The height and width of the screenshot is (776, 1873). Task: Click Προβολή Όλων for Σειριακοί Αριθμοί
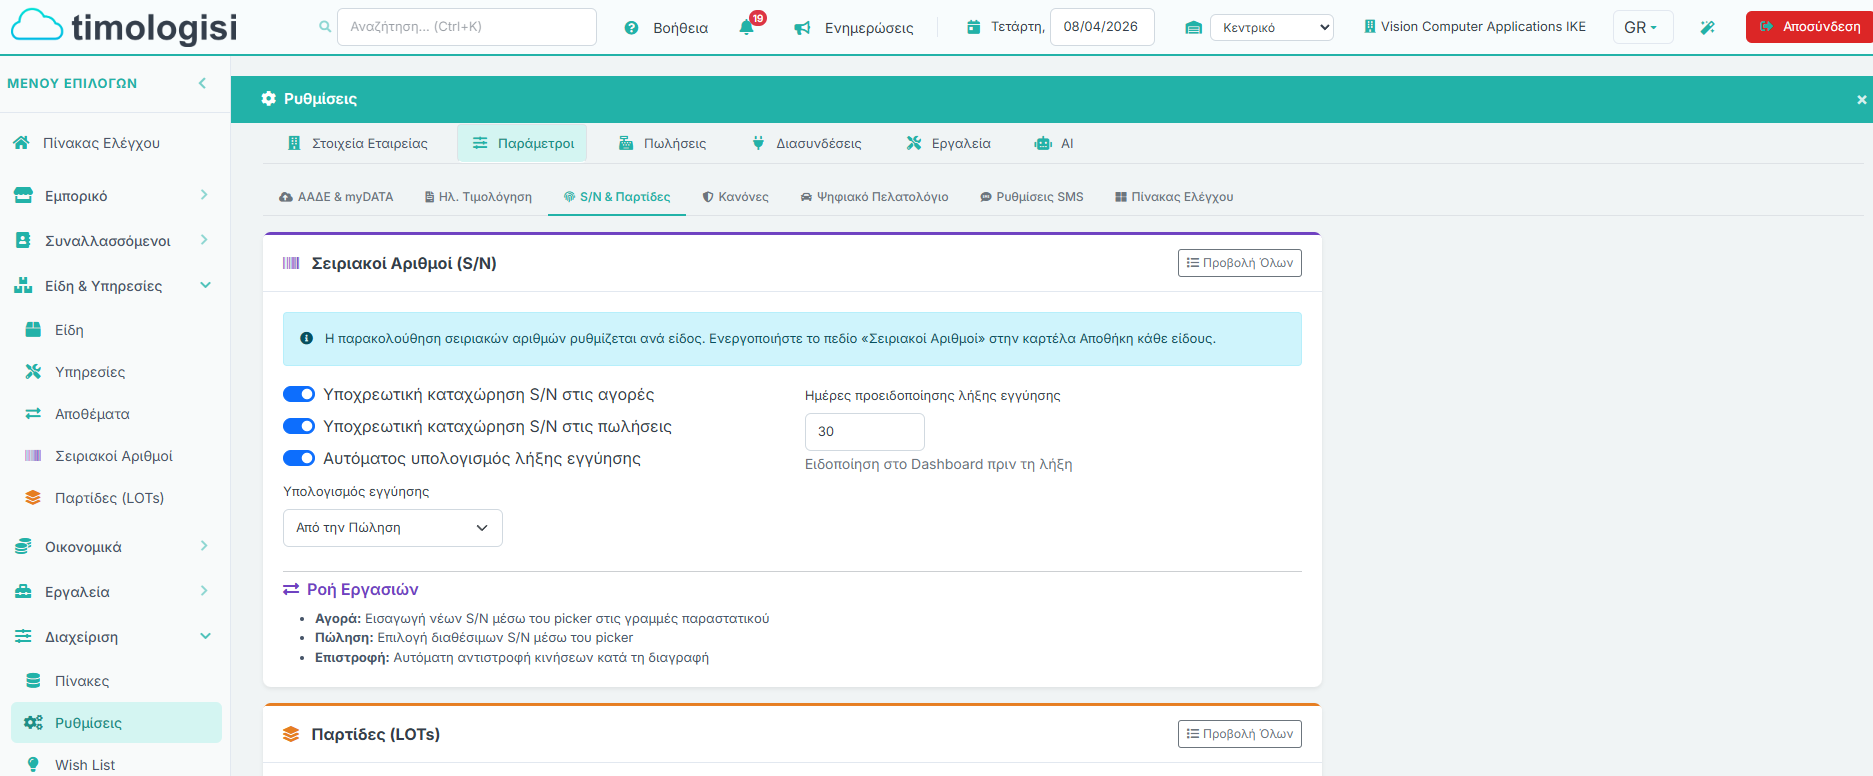tap(1239, 263)
